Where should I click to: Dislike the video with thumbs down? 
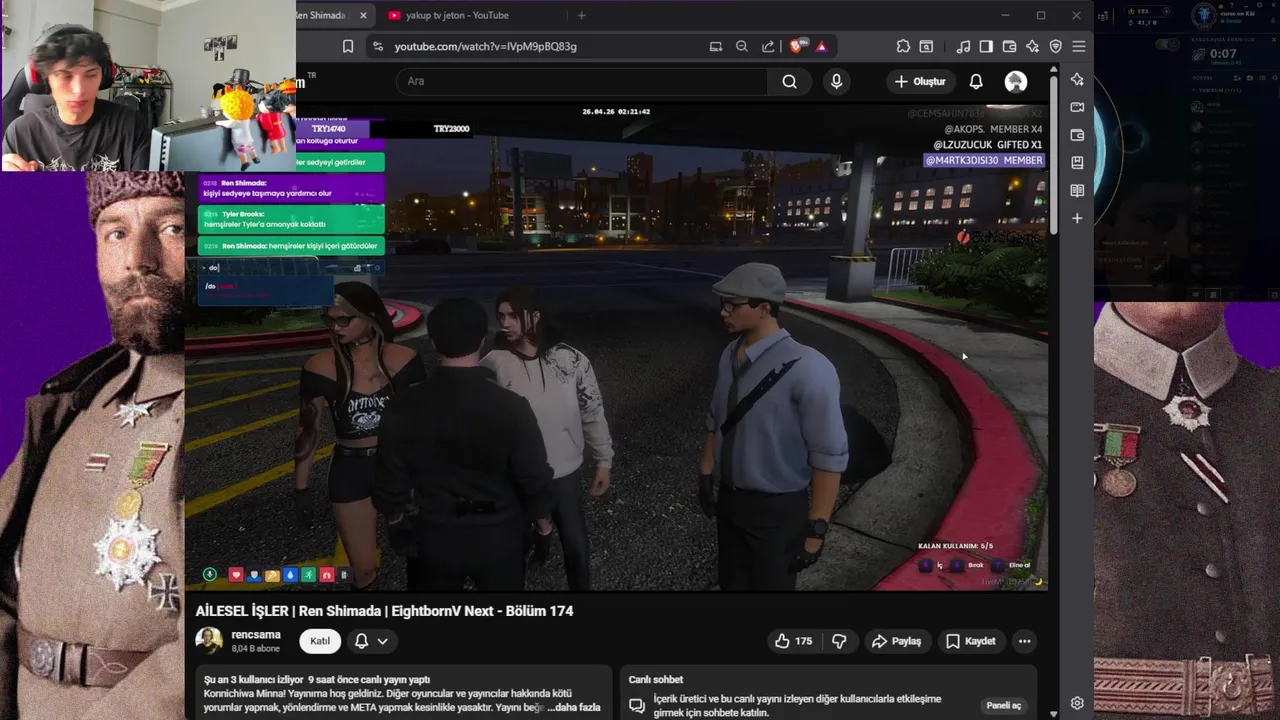840,641
